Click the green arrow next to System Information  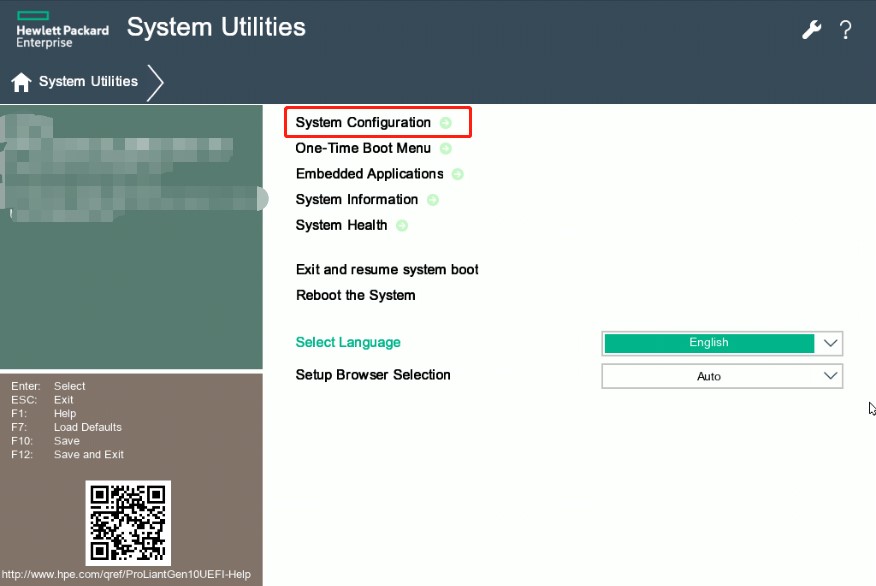click(433, 200)
